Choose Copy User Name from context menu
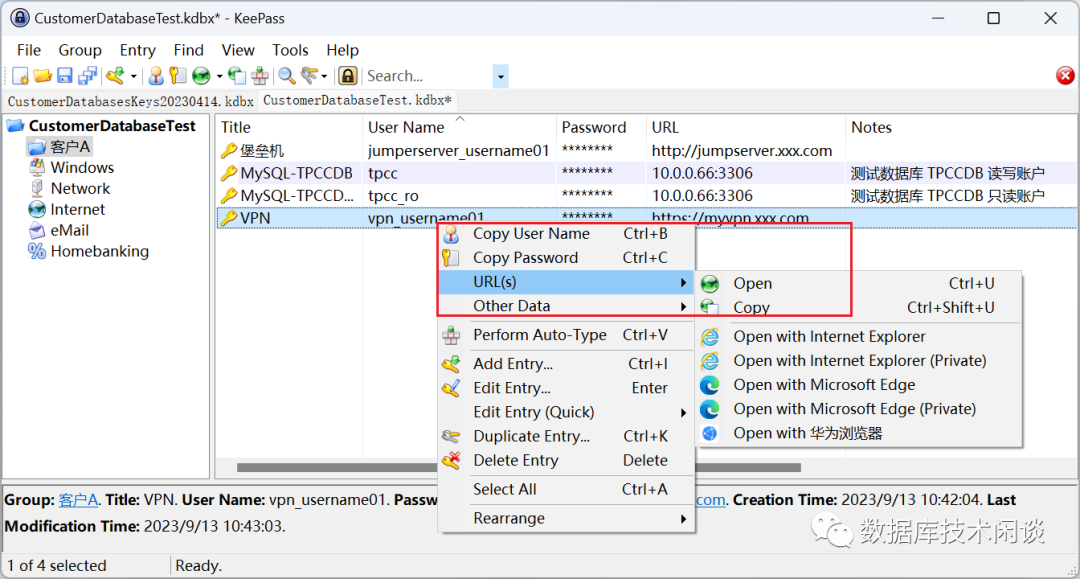The width and height of the screenshot is (1080, 579). tap(566, 234)
